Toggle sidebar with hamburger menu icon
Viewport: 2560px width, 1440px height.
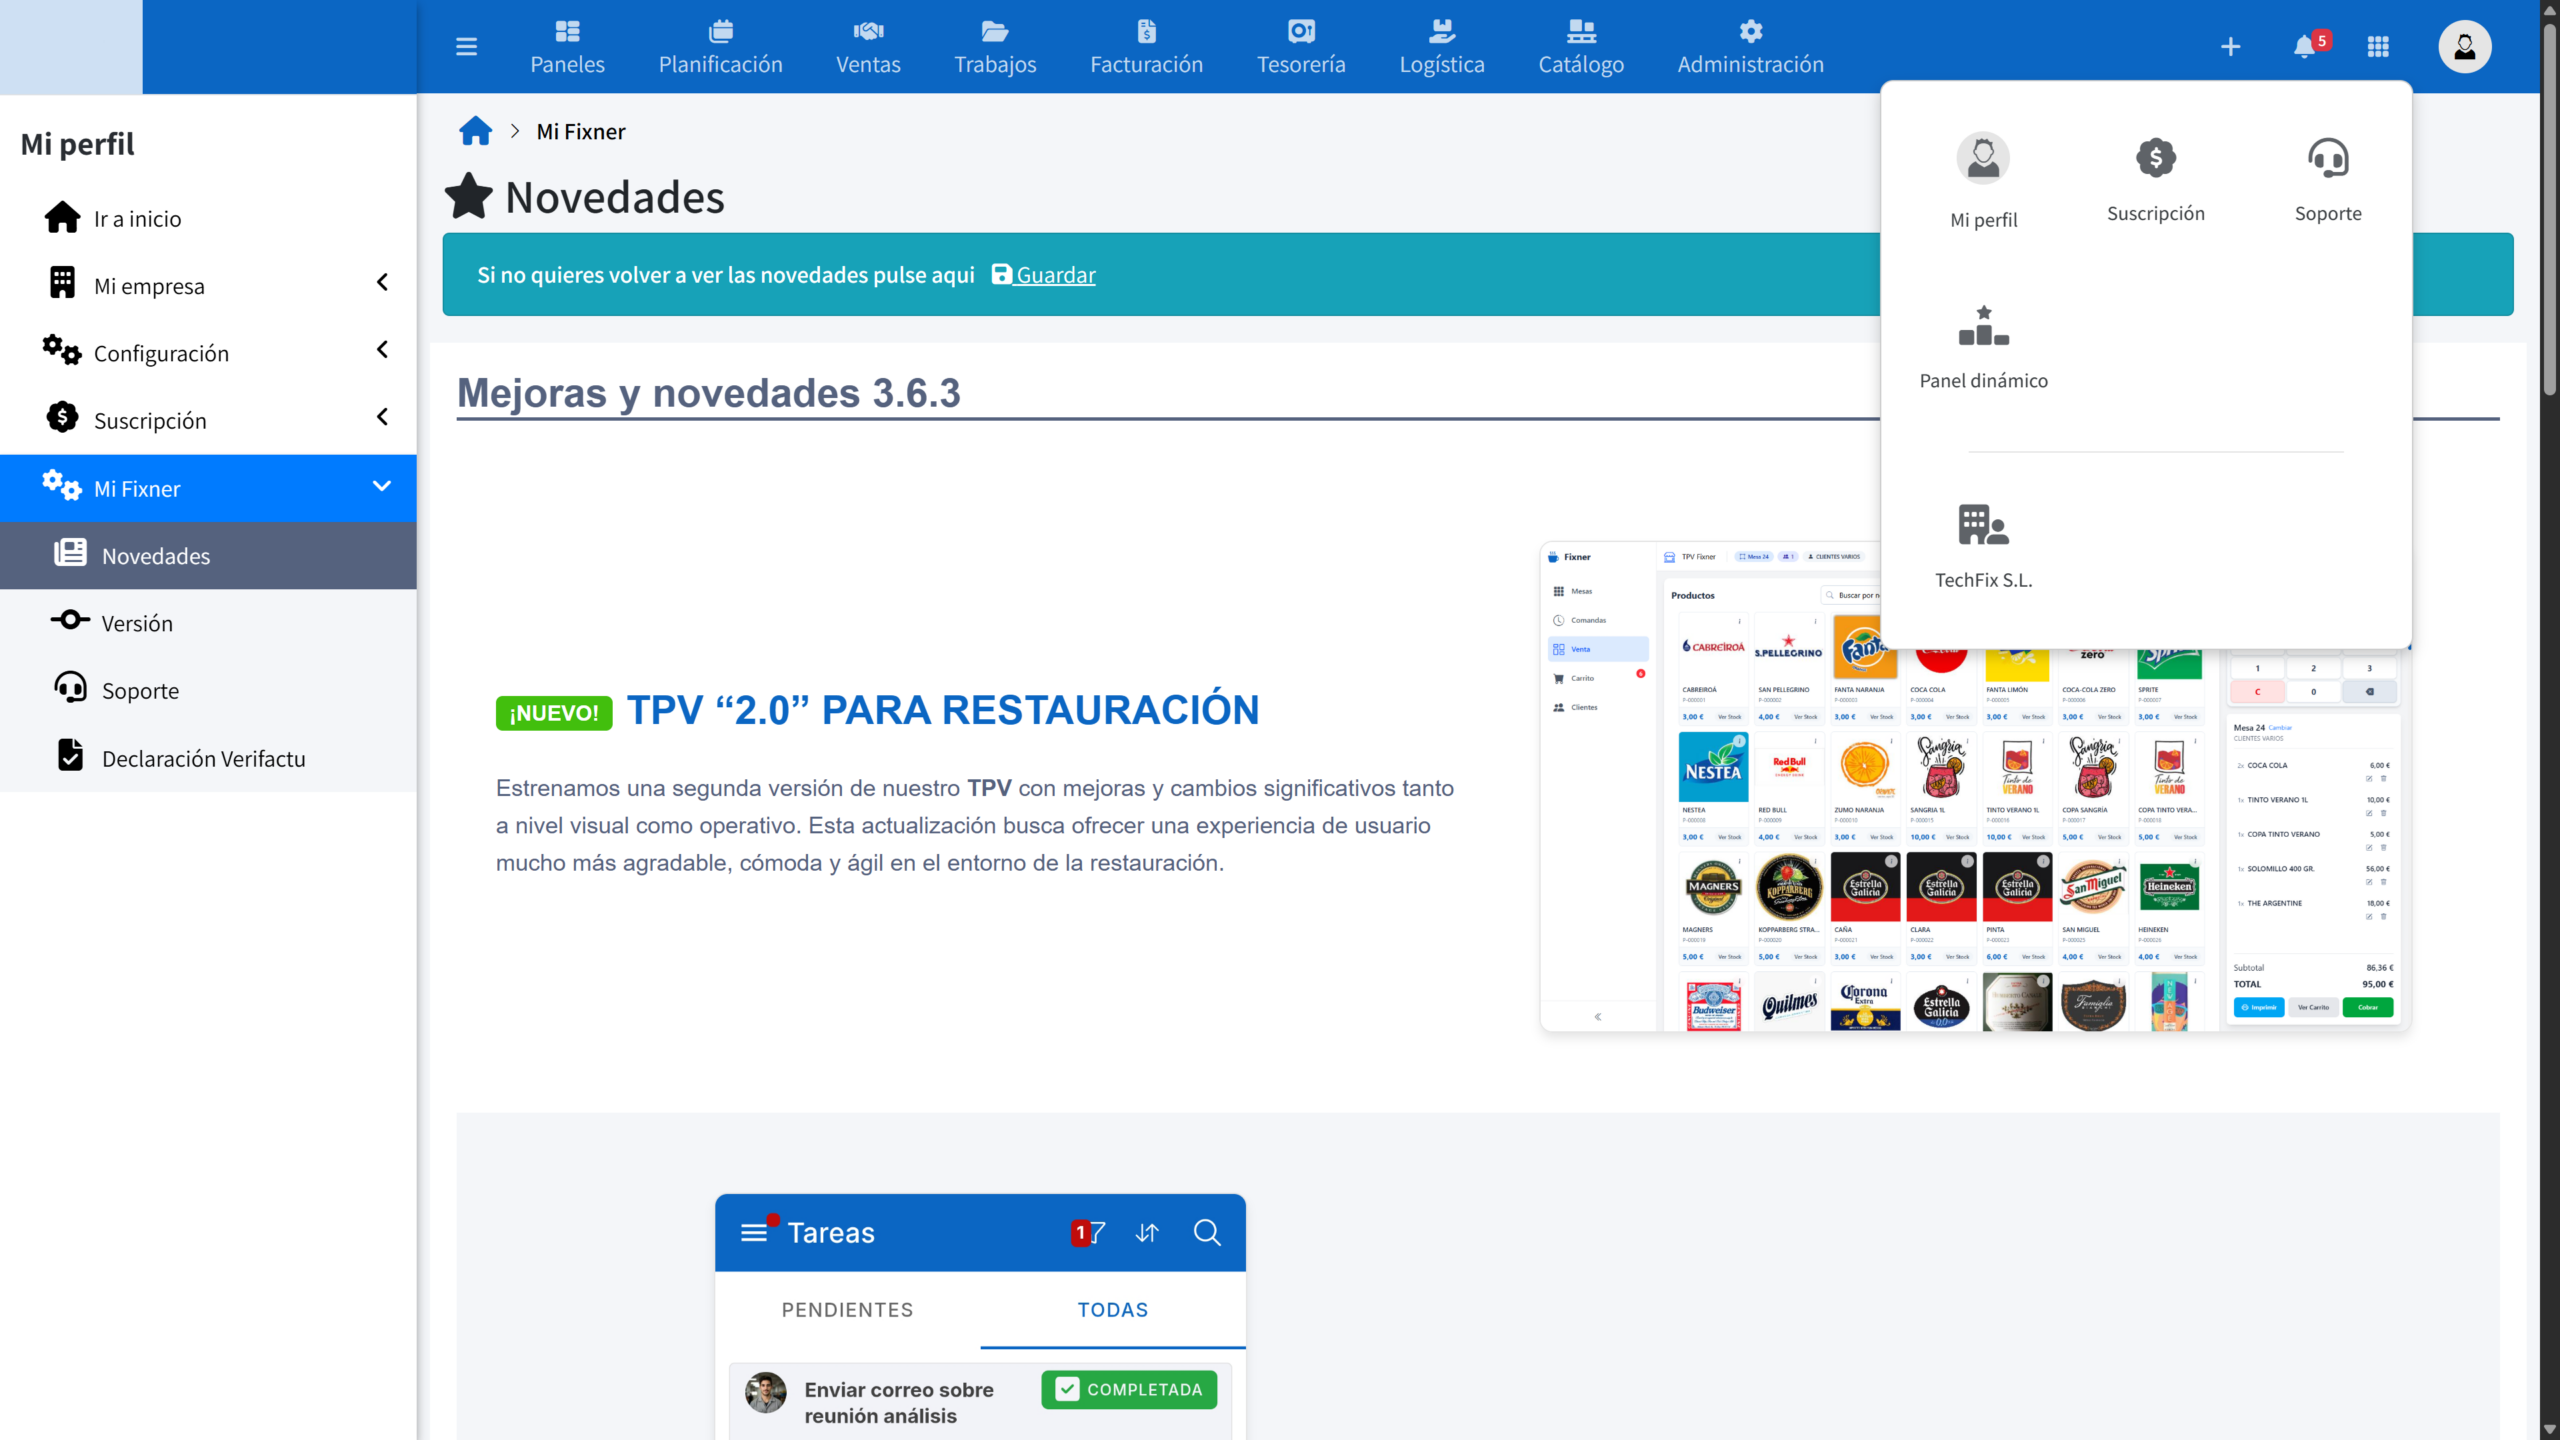466,47
